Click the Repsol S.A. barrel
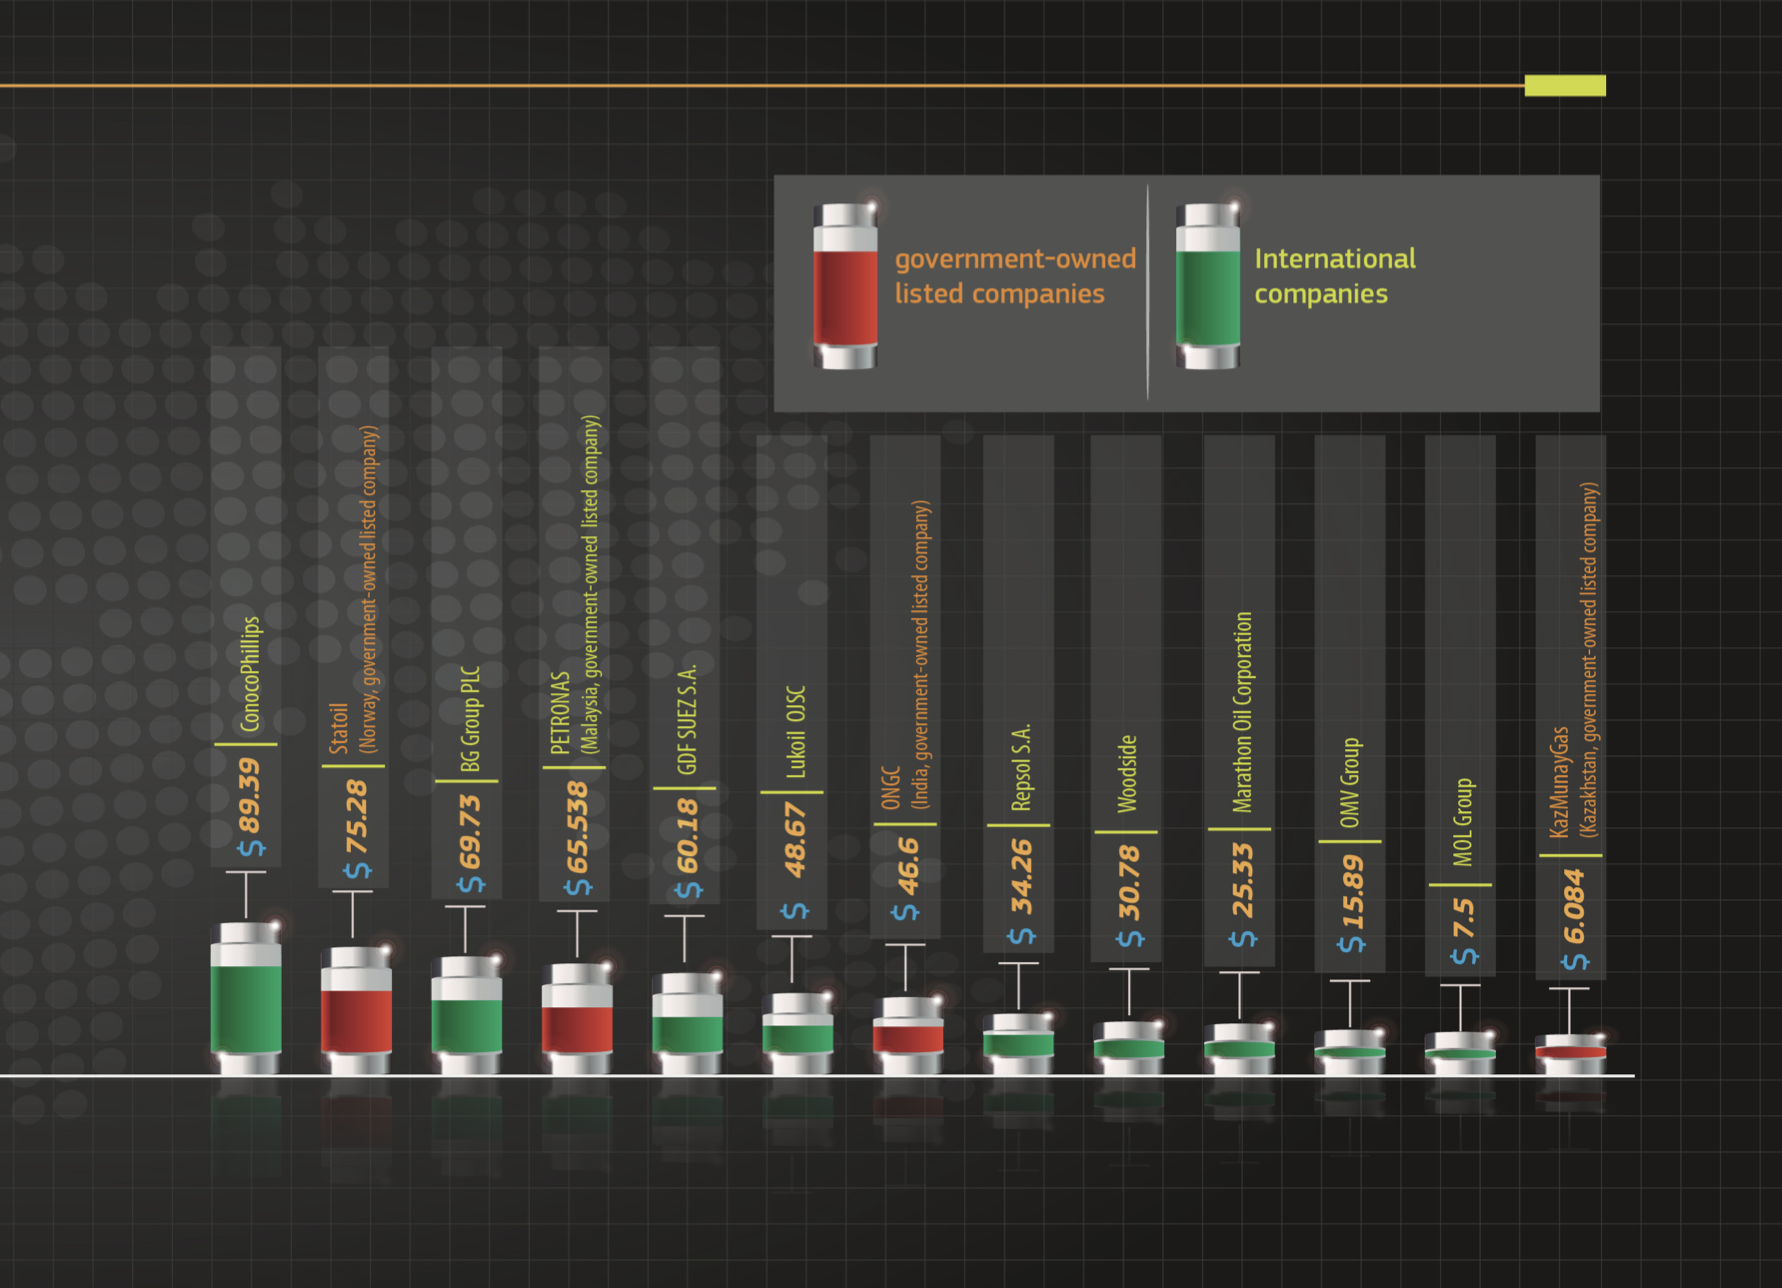This screenshot has width=1782, height=1288. [1018, 1044]
